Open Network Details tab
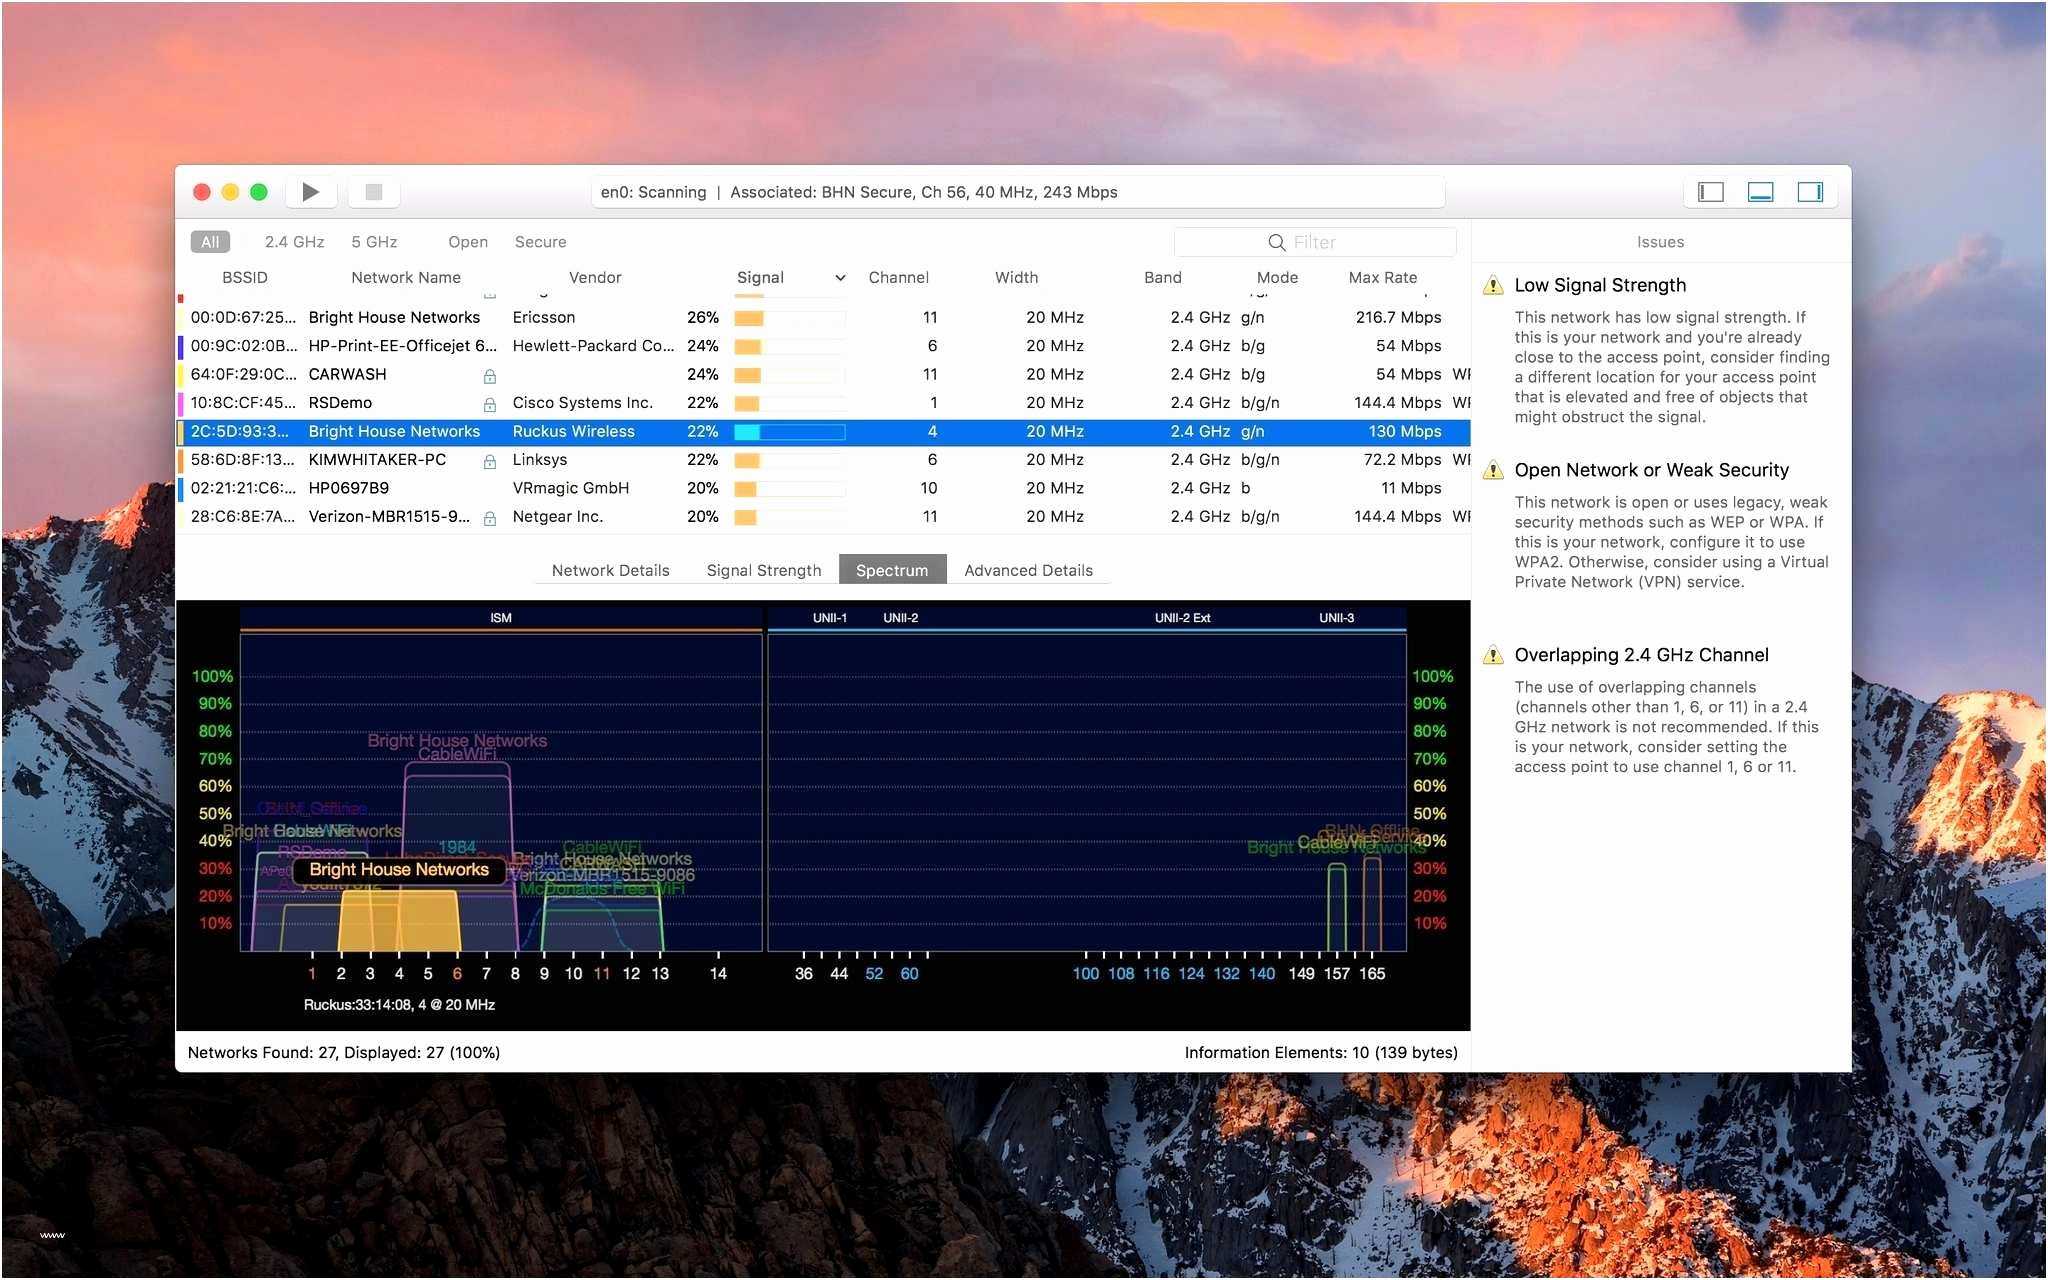2048x1280 pixels. coord(609,569)
